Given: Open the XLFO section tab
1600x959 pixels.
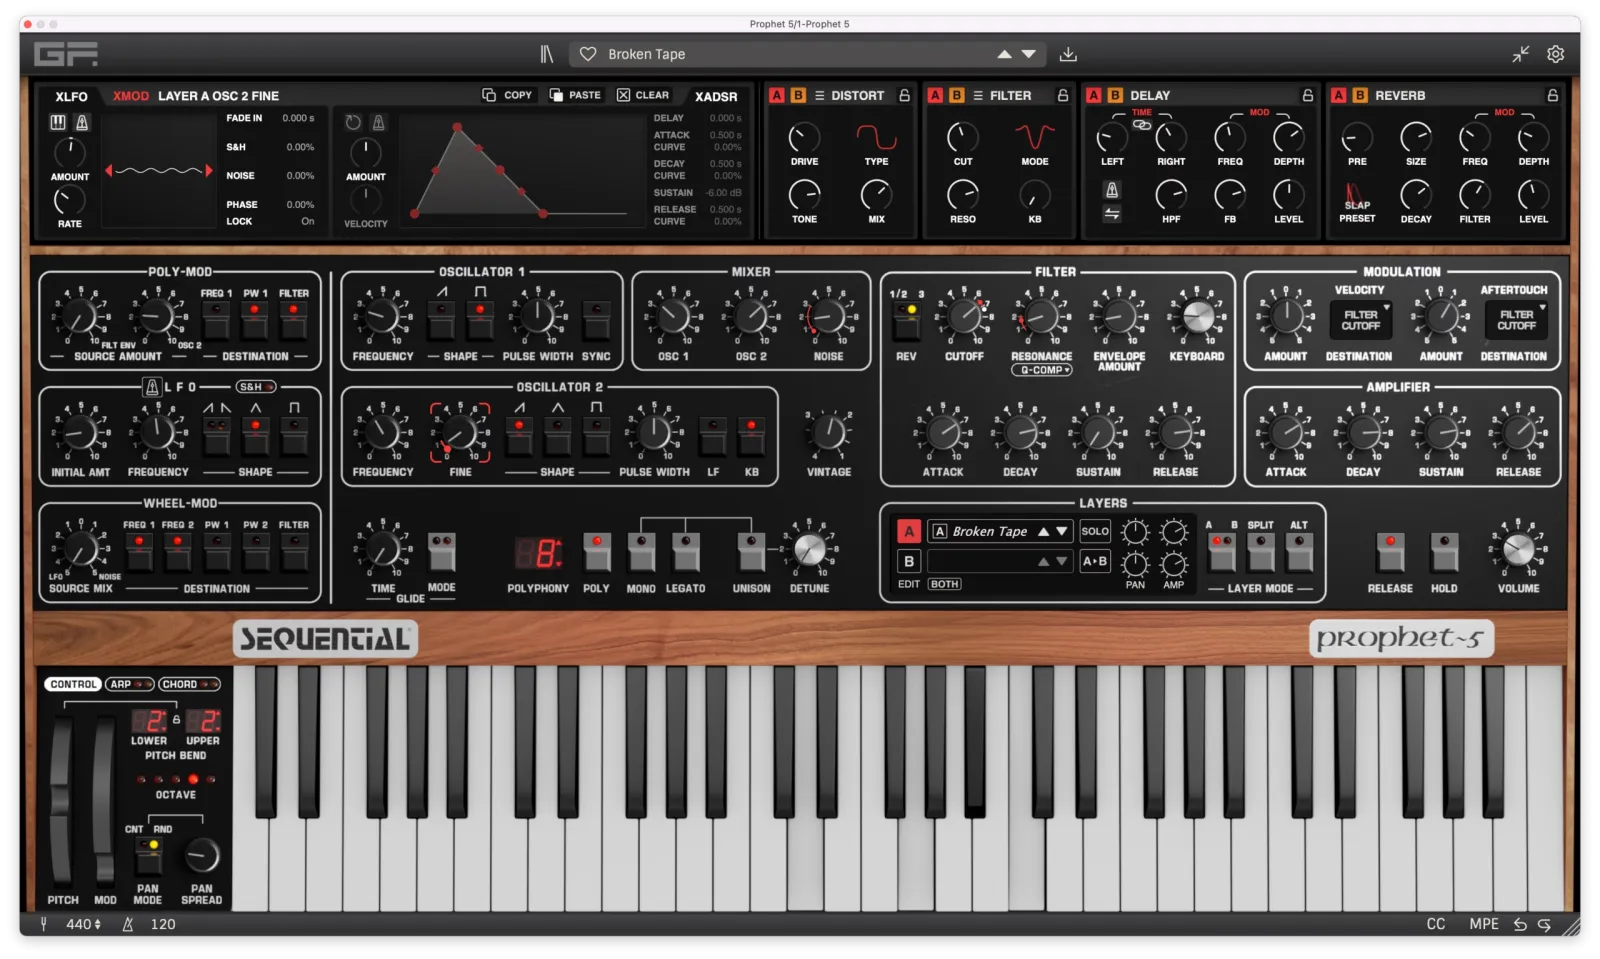Looking at the screenshot, I should pyautogui.click(x=71, y=96).
